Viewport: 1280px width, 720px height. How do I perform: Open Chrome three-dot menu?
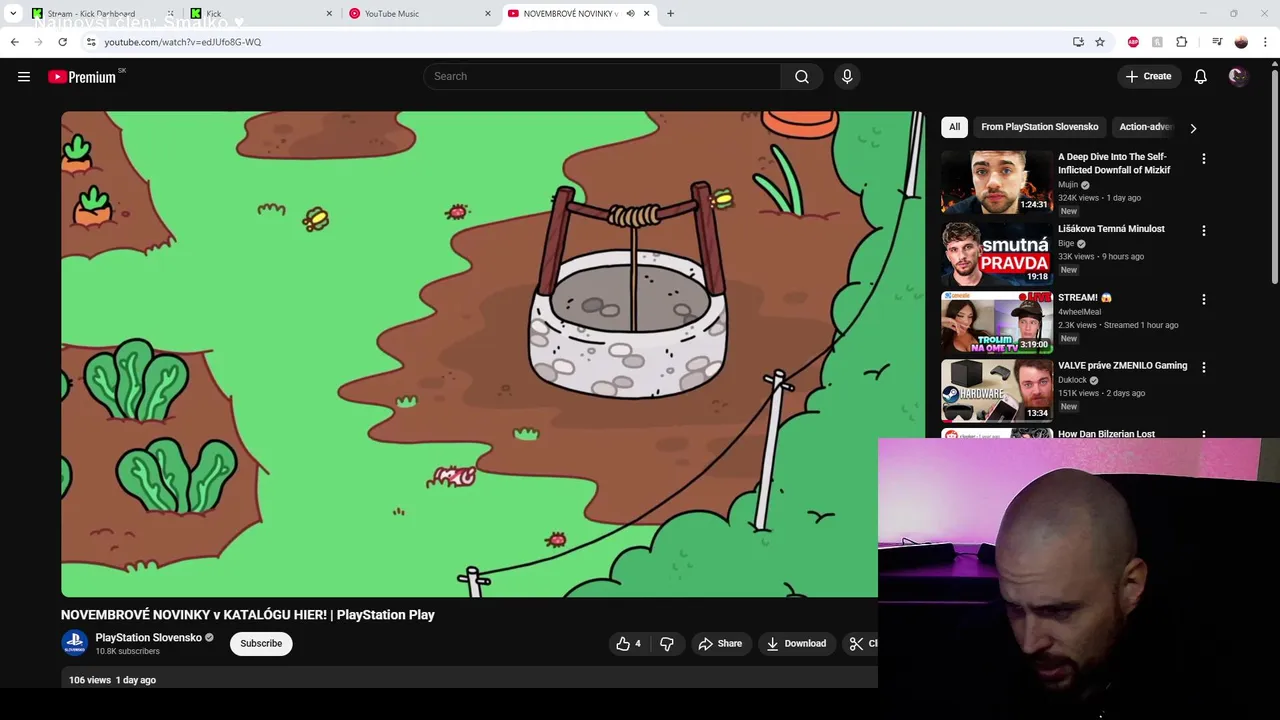(1266, 42)
